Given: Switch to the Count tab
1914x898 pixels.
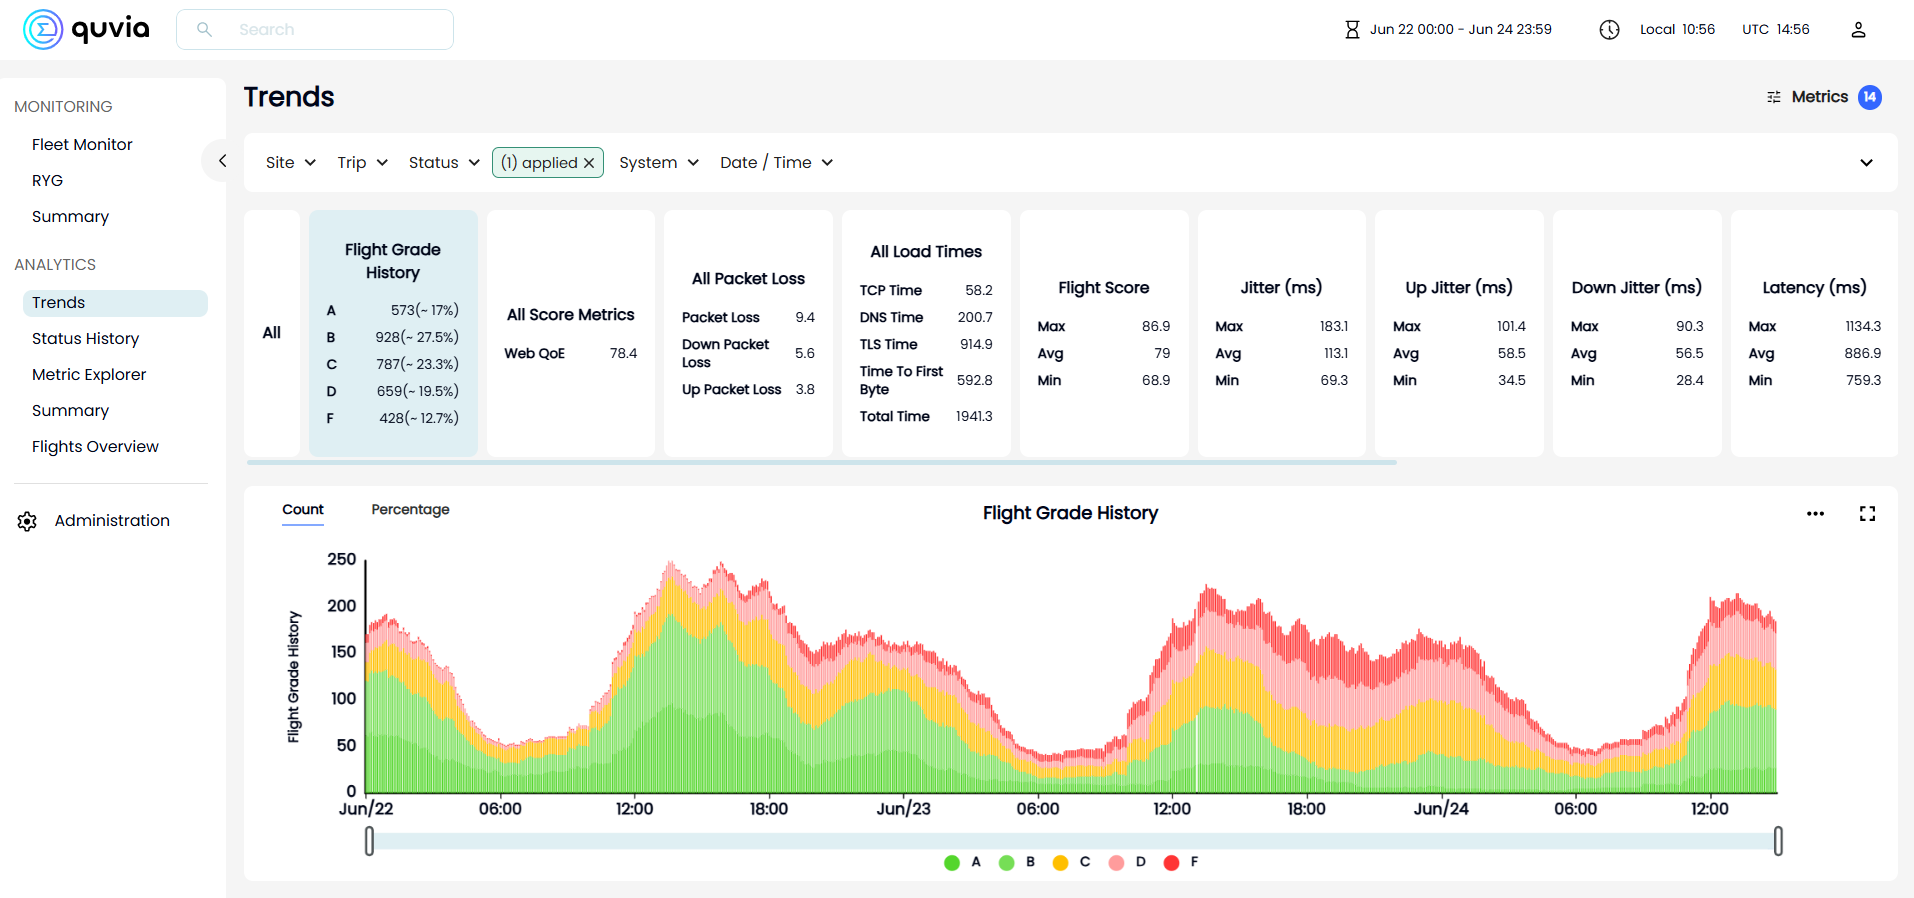Looking at the screenshot, I should click(x=303, y=510).
